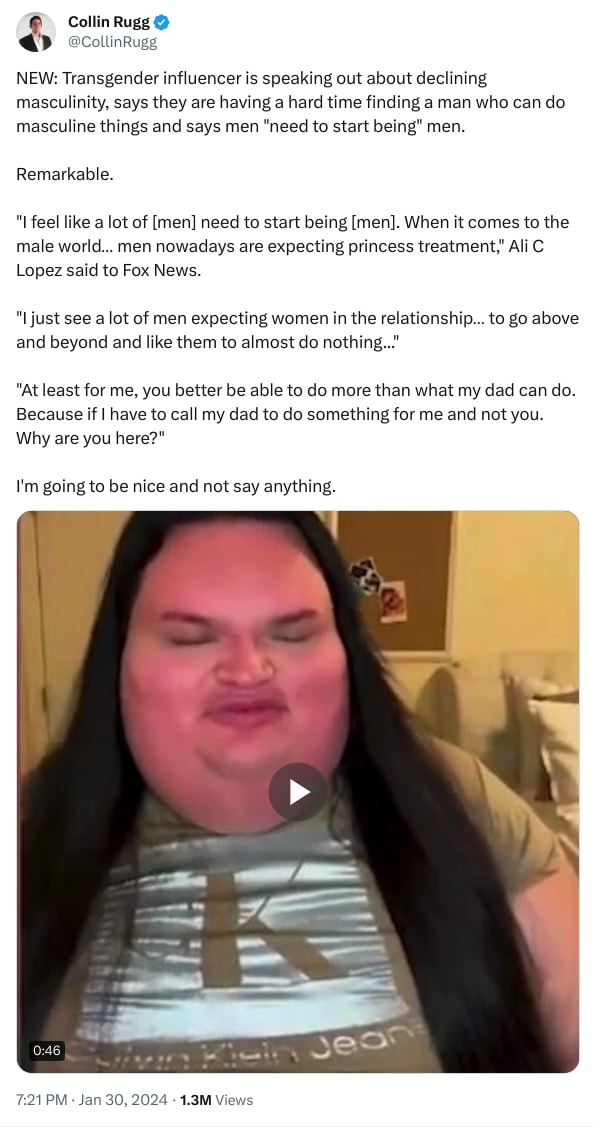This screenshot has width=611, height=1127.
Task: Click the word Remarkable.
Action: point(65,174)
